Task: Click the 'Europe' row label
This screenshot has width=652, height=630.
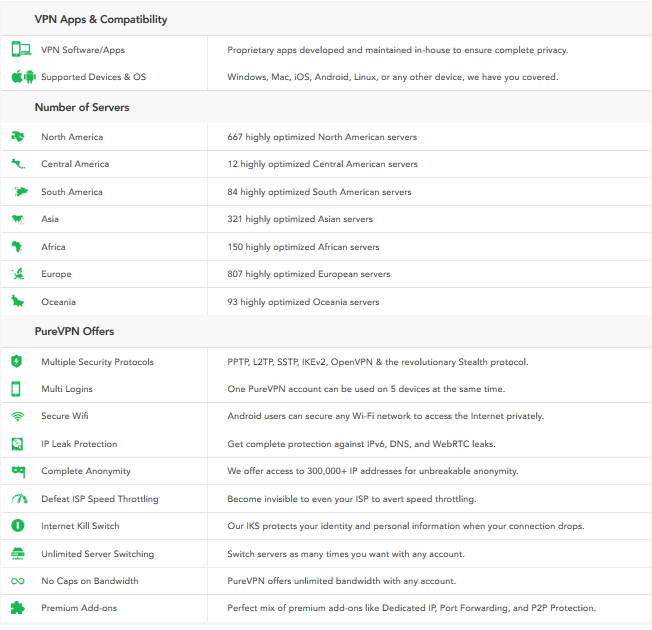Action: [56, 274]
